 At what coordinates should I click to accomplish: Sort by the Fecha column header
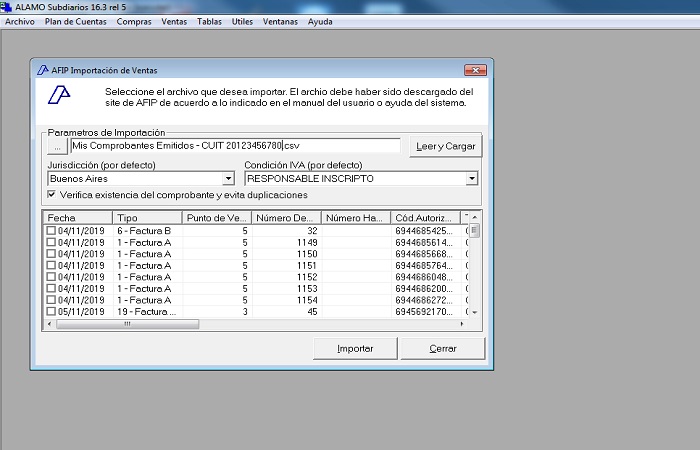click(x=78, y=218)
